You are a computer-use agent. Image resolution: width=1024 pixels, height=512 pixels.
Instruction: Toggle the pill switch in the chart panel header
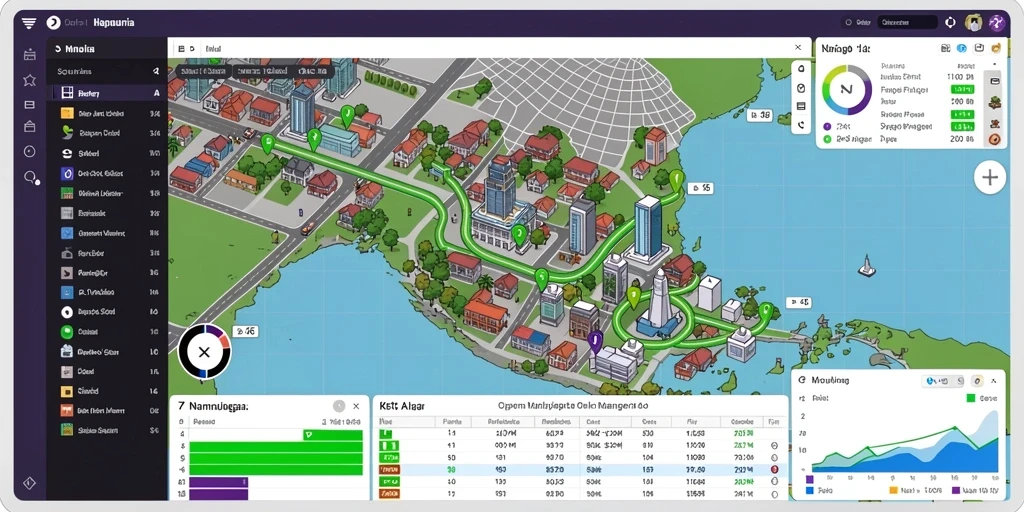point(941,380)
